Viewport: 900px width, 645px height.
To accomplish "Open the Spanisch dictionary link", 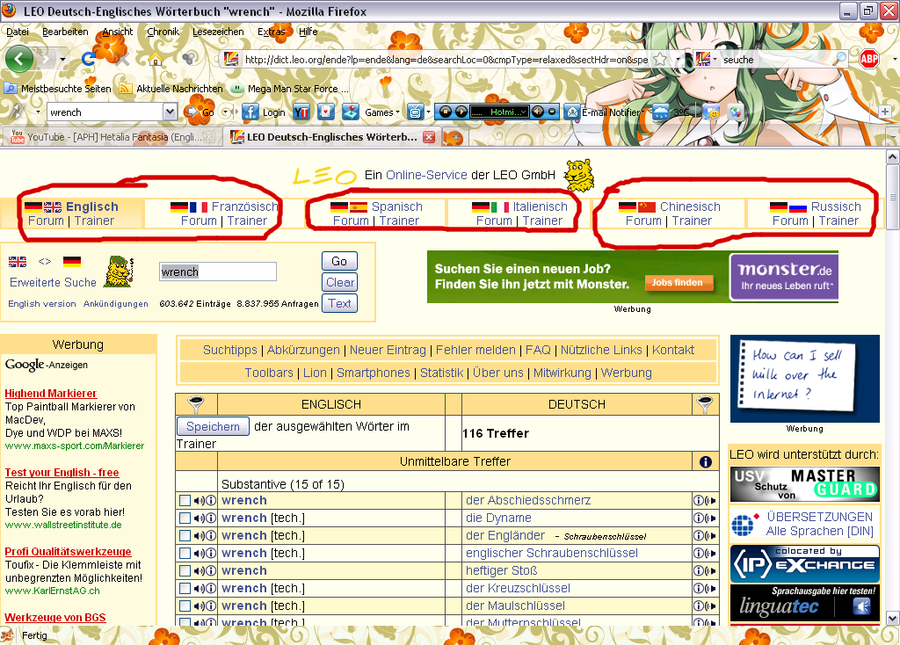I will [397, 207].
